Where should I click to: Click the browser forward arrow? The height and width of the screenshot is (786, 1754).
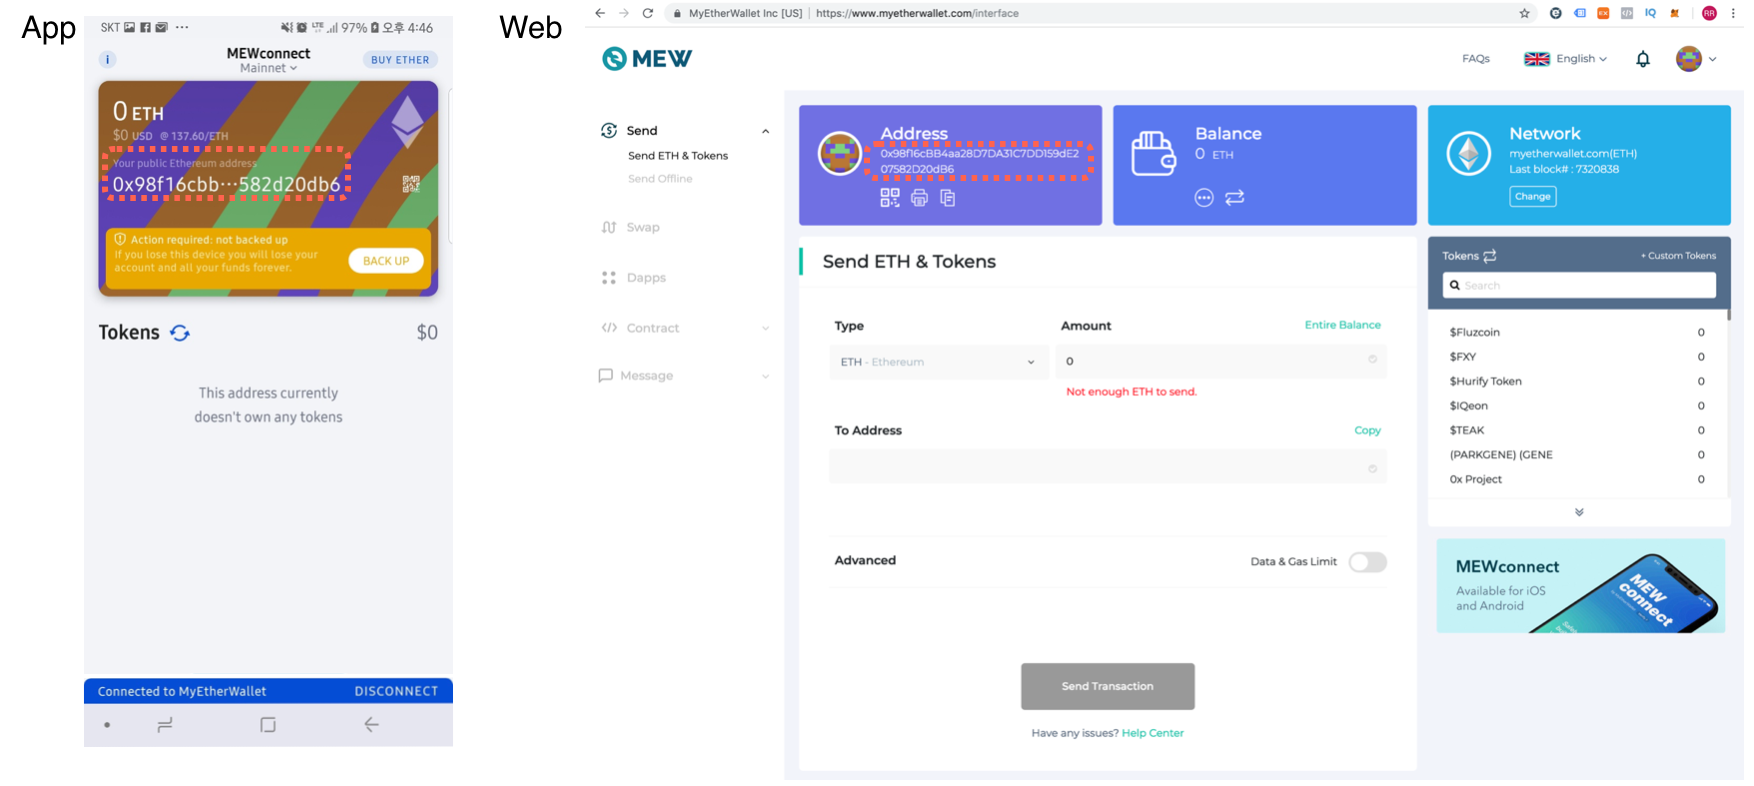[624, 13]
